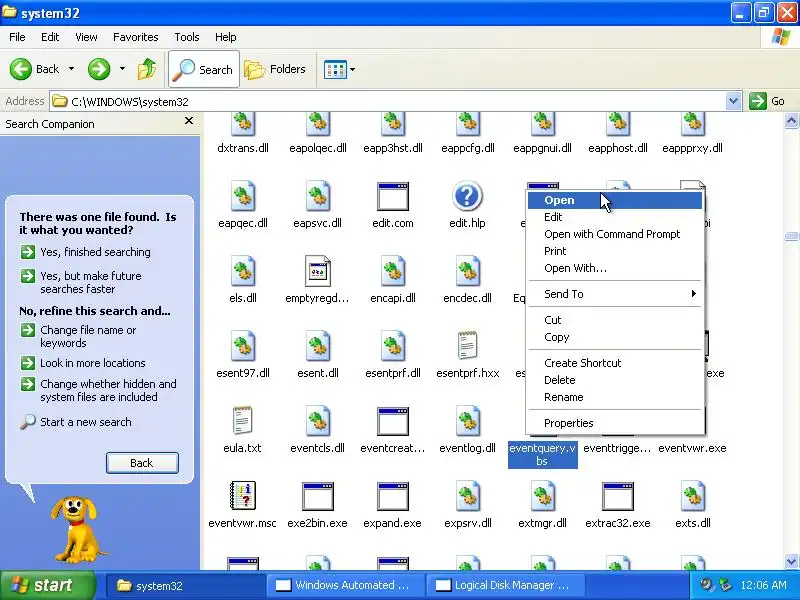Image resolution: width=800 pixels, height=600 pixels.
Task: Click Yes, finished searching
Action: [86, 252]
